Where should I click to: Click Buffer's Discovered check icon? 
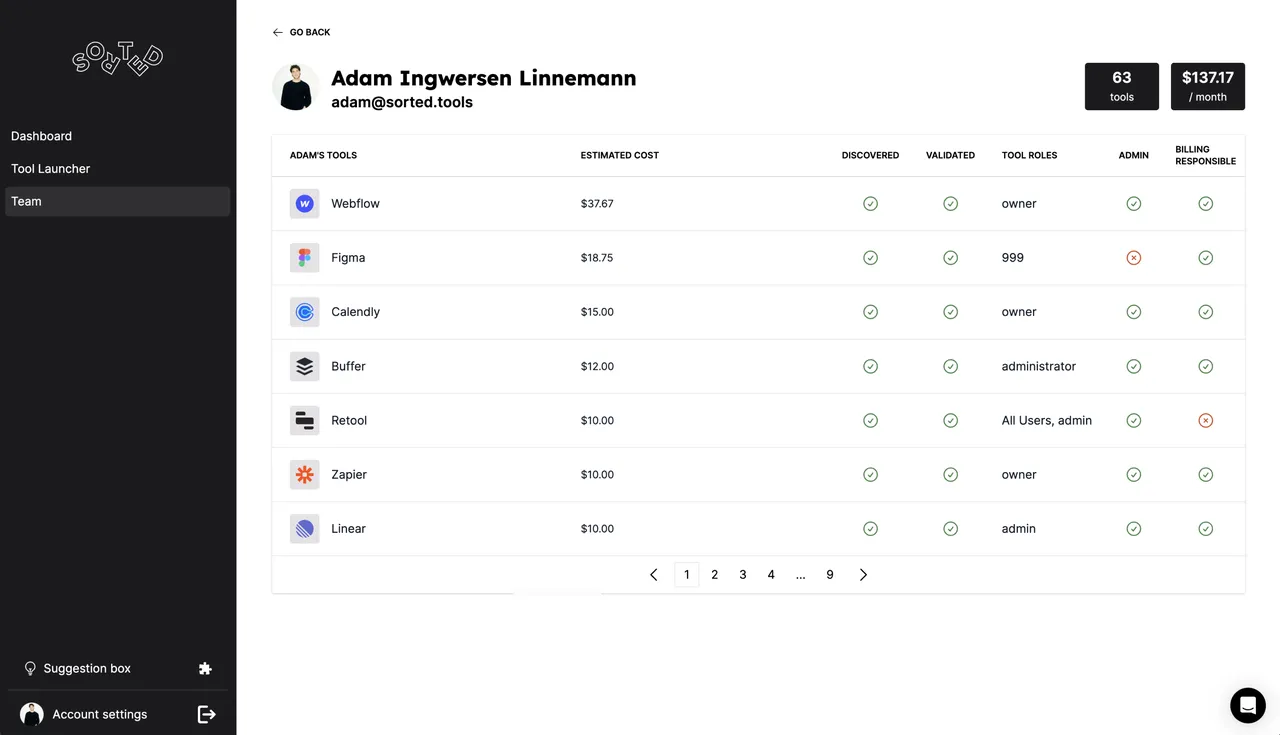(x=870, y=366)
